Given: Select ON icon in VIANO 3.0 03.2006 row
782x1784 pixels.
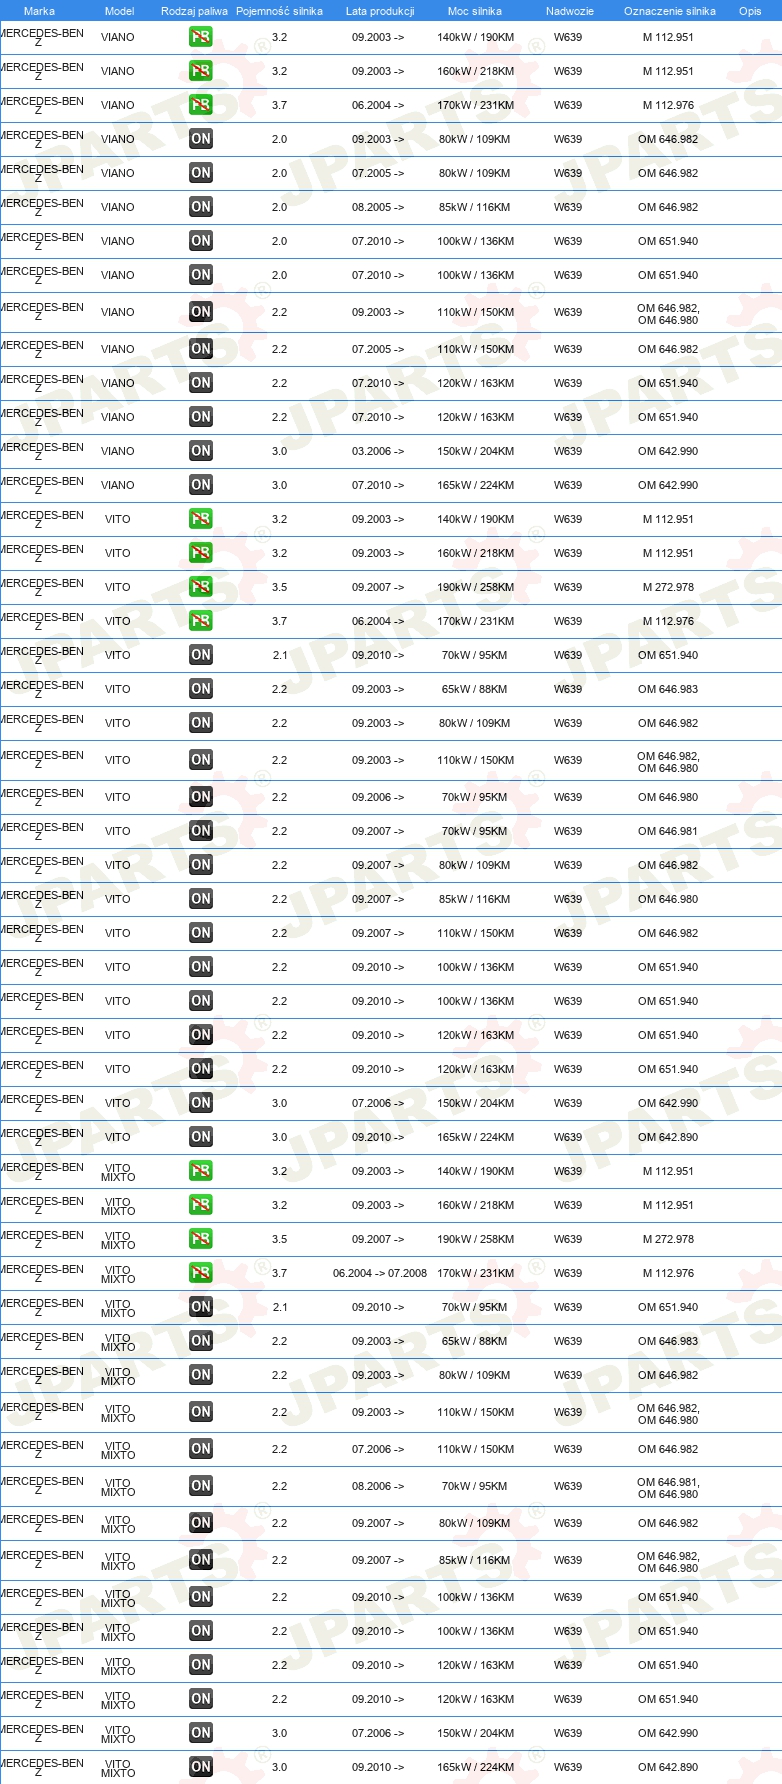Looking at the screenshot, I should [x=201, y=451].
